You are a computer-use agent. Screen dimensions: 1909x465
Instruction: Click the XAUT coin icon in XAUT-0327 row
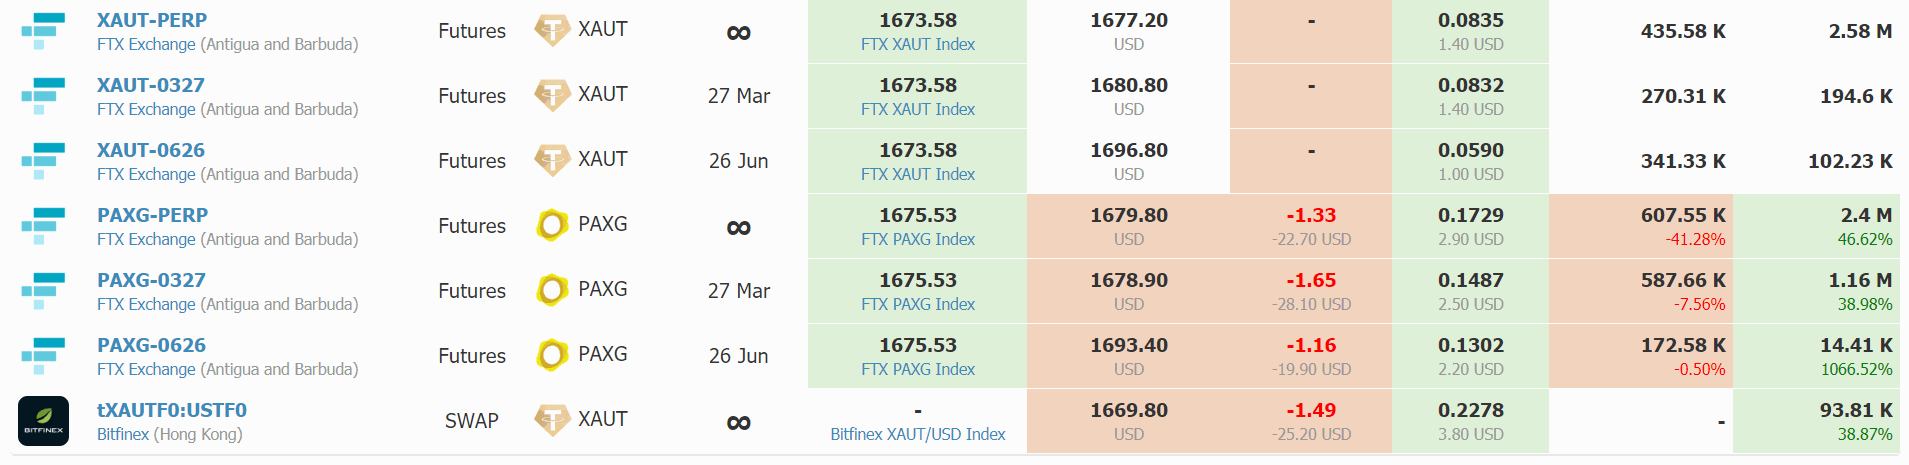[552, 95]
